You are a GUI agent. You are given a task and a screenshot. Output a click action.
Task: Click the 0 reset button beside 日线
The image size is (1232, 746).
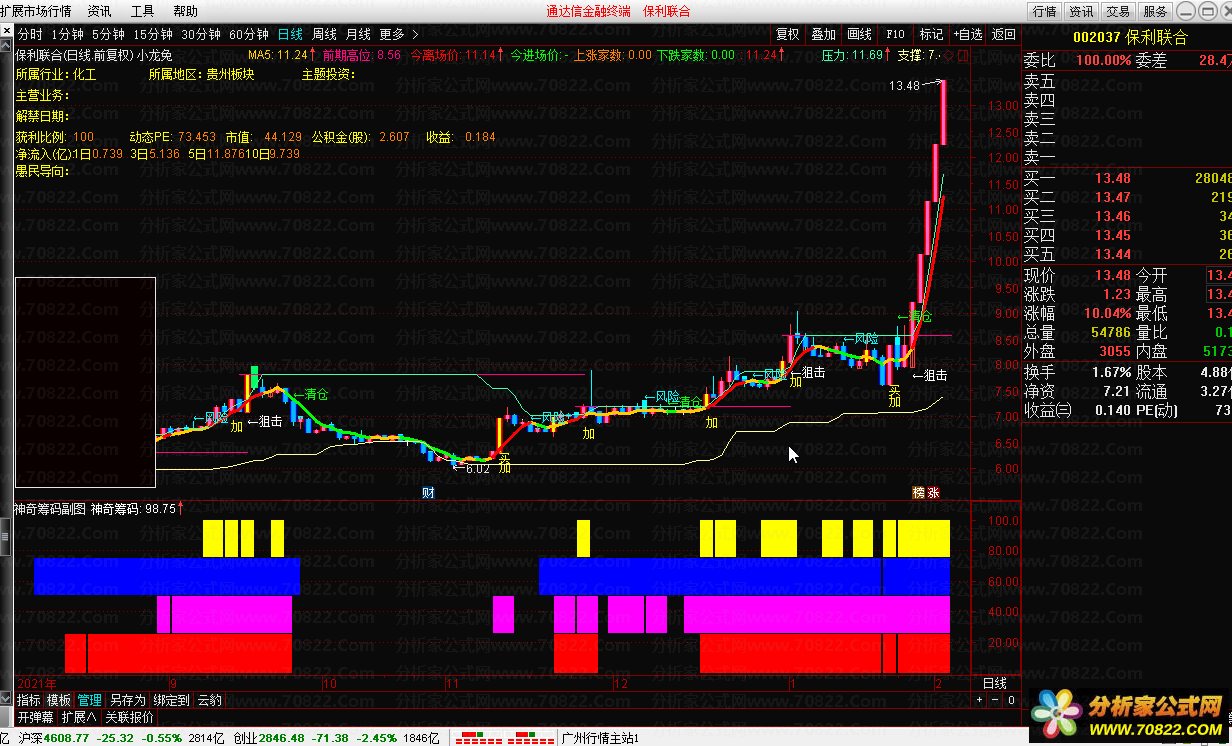(x=1011, y=700)
